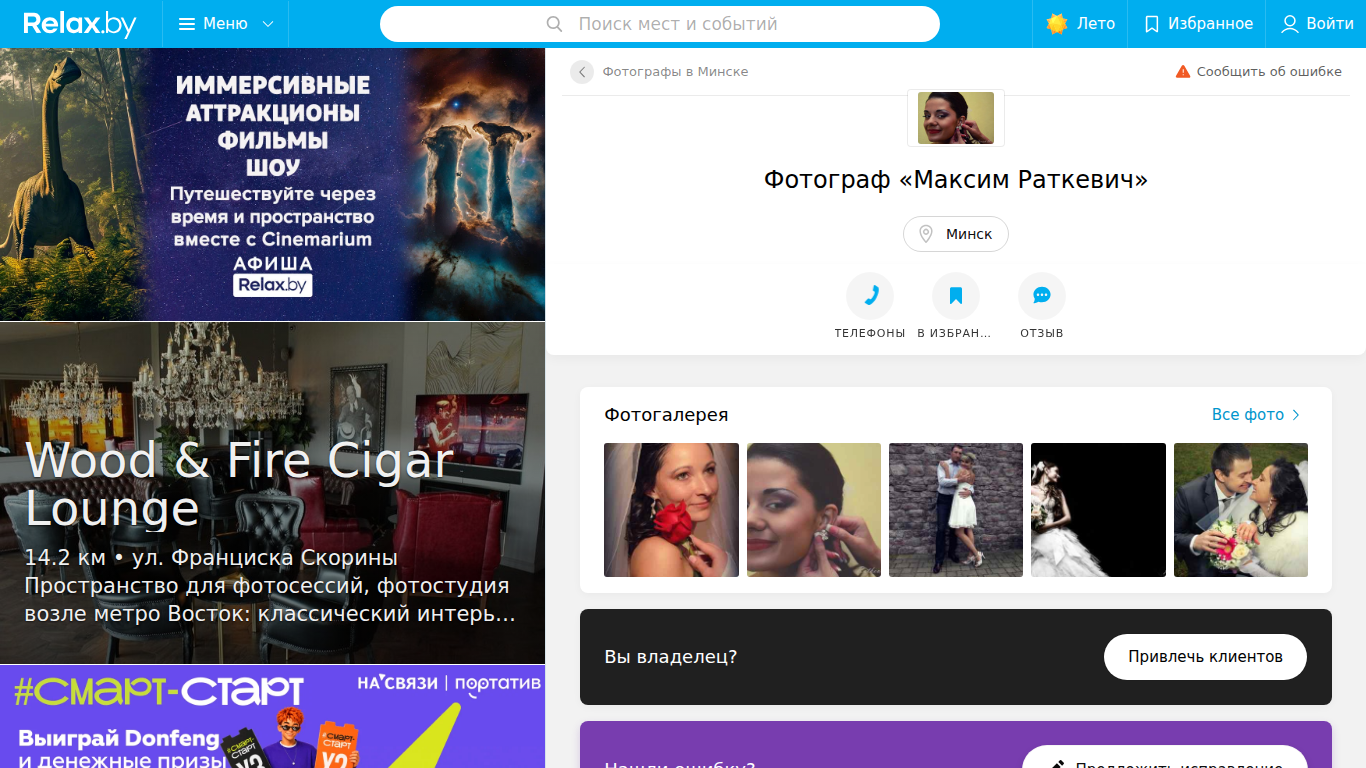Add photographer to favorites via bookmark icon

pos(956,296)
